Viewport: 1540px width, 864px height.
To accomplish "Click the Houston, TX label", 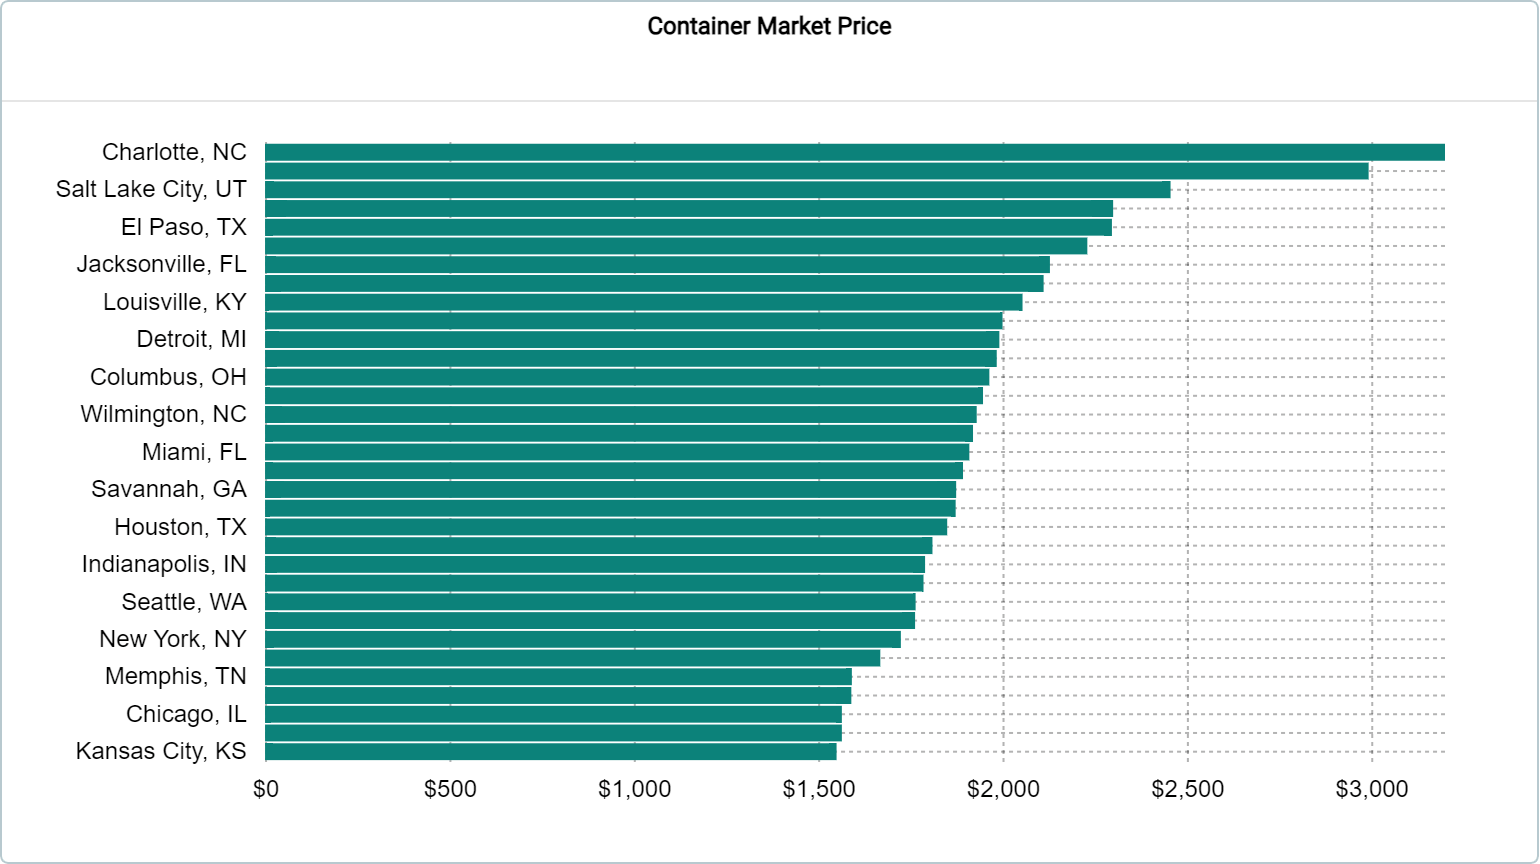I will coord(181,527).
